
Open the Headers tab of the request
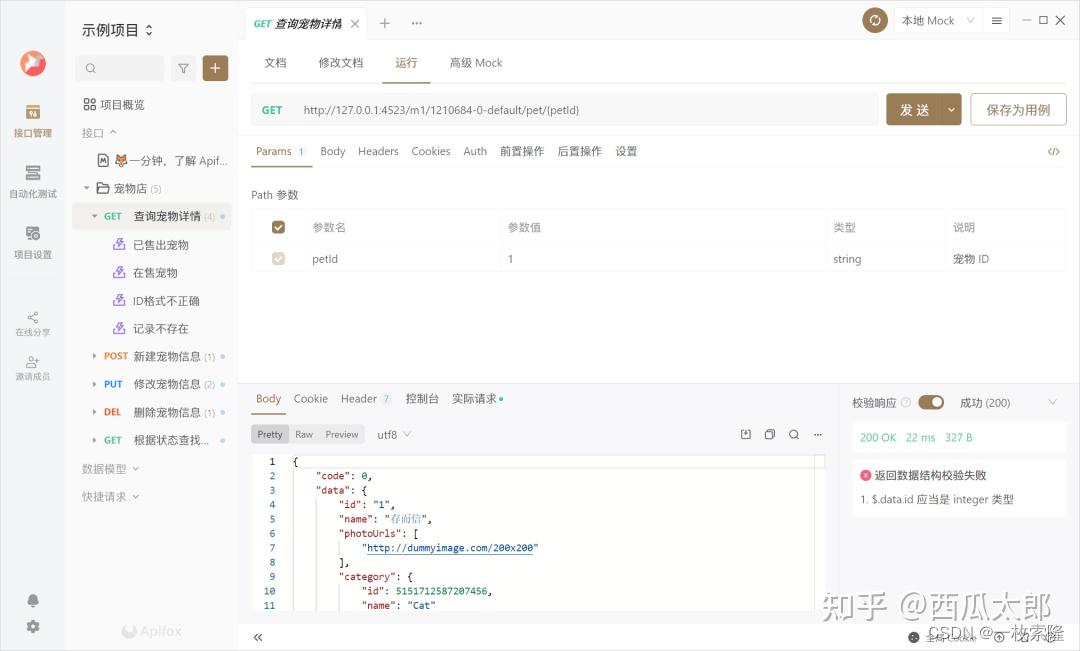click(378, 151)
